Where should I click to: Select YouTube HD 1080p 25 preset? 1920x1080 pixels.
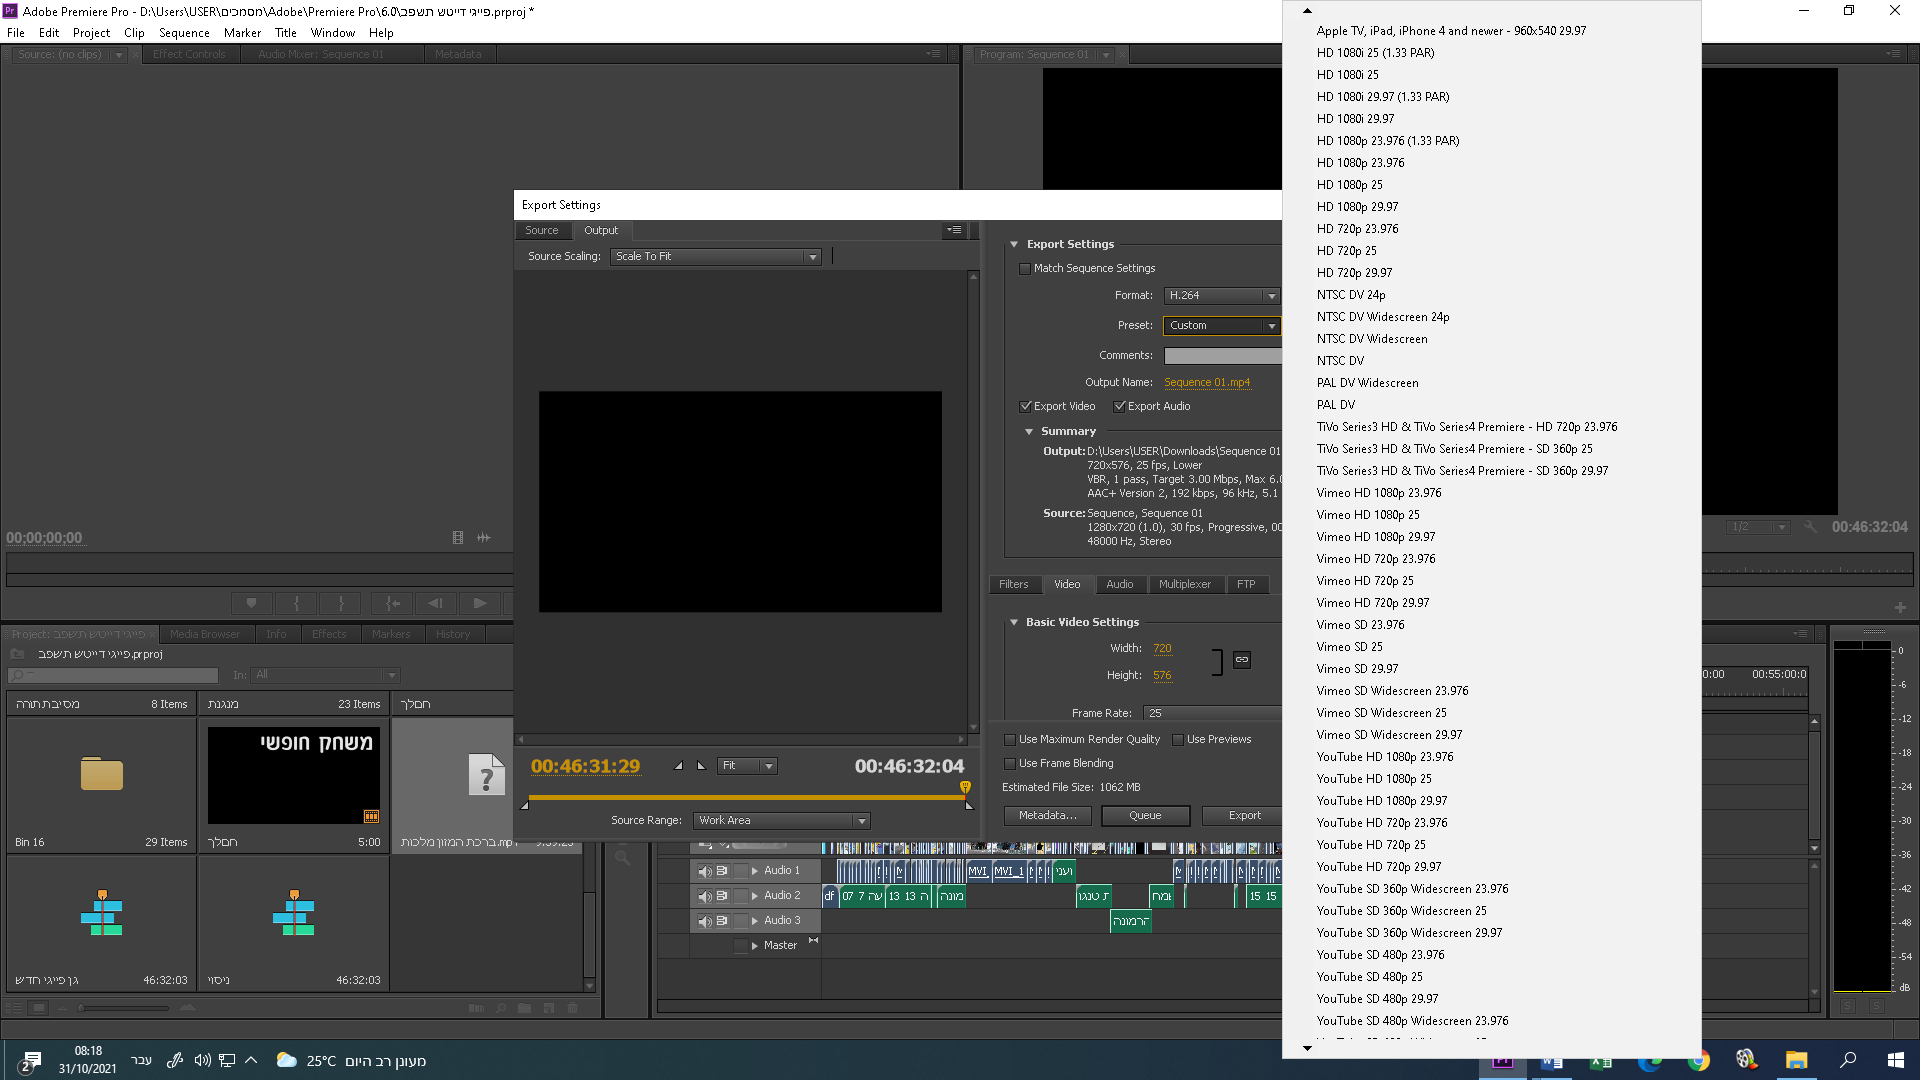click(1373, 779)
